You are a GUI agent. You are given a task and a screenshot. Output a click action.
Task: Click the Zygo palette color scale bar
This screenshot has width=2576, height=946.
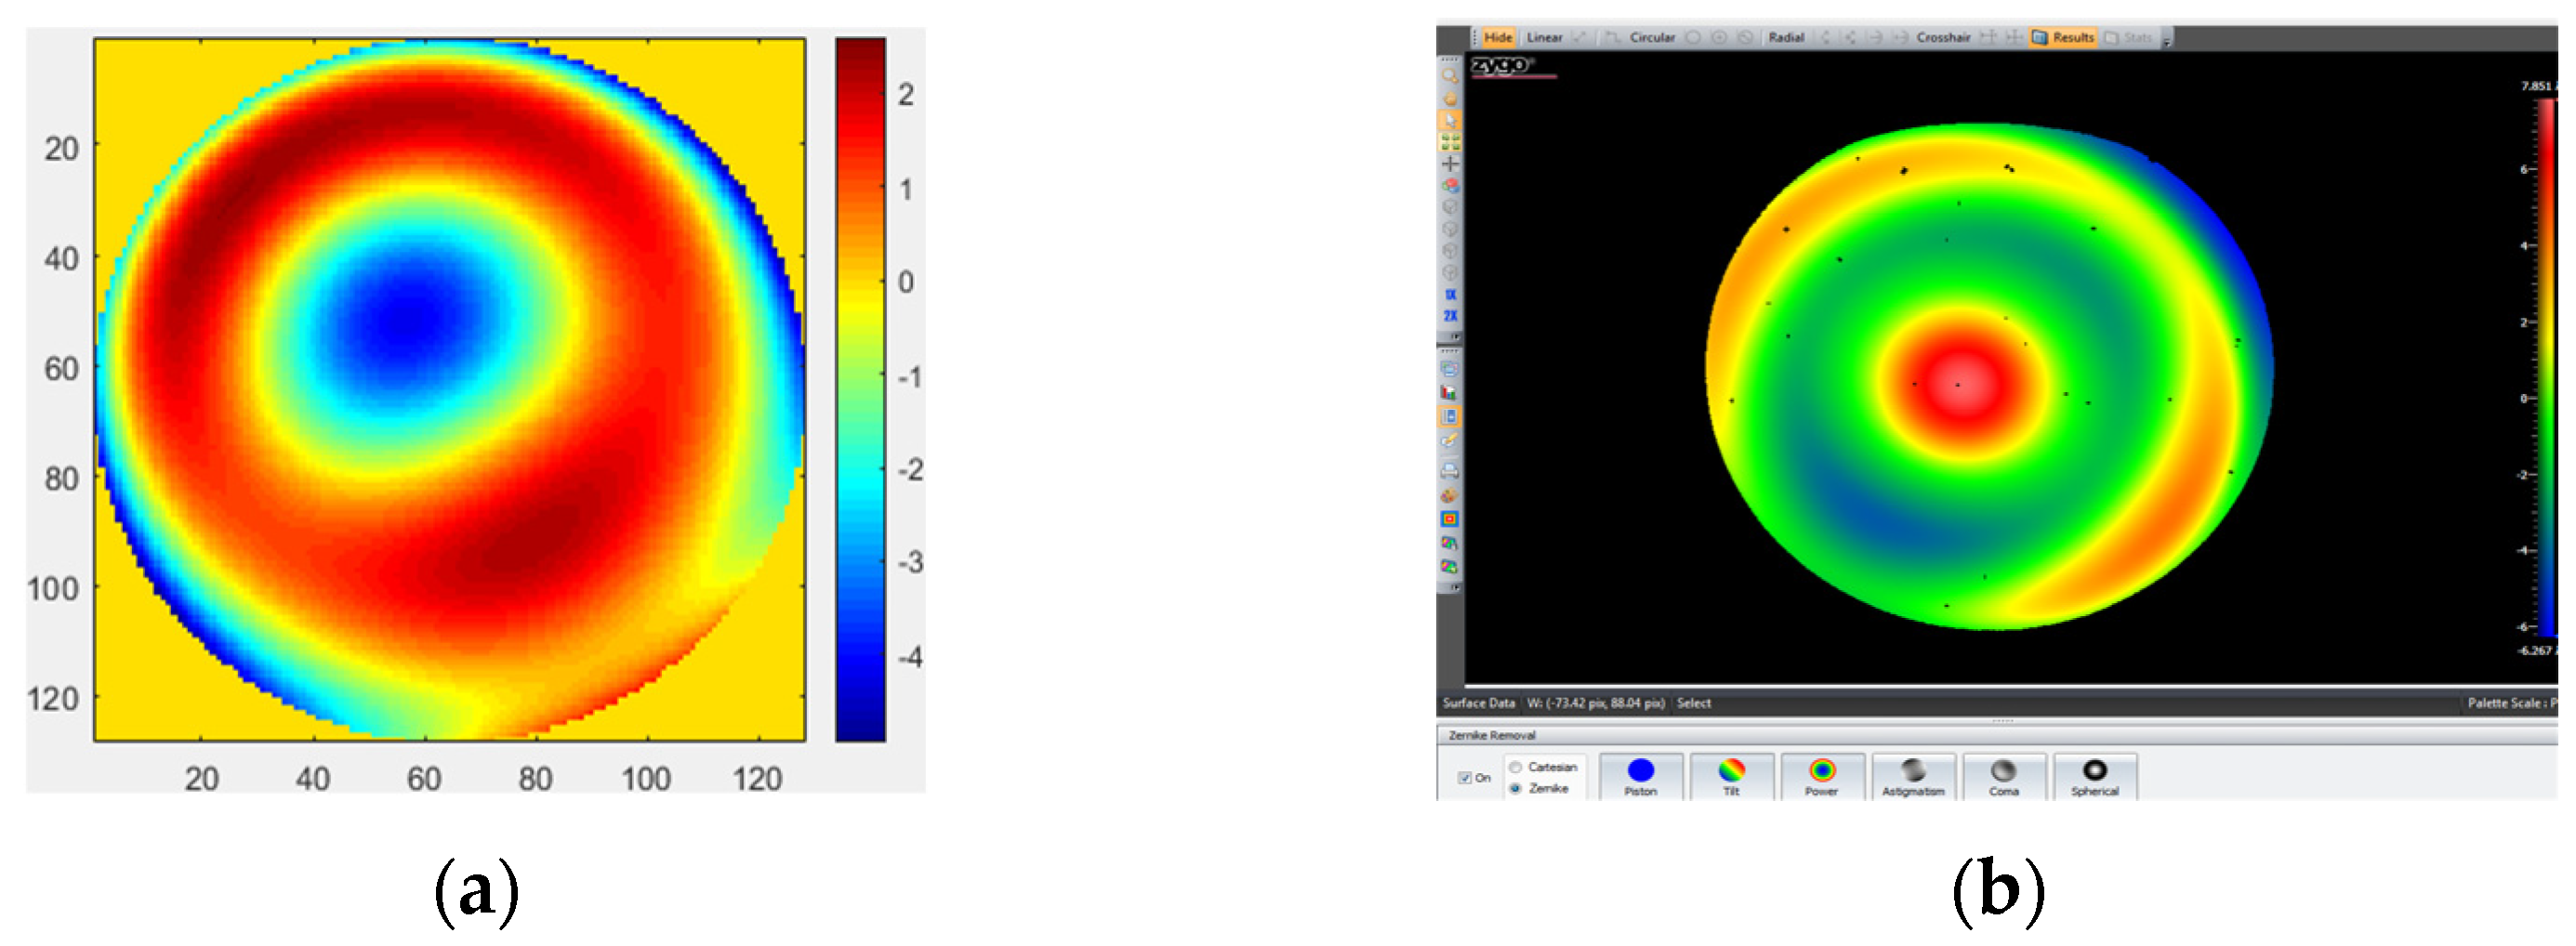tap(2546, 368)
